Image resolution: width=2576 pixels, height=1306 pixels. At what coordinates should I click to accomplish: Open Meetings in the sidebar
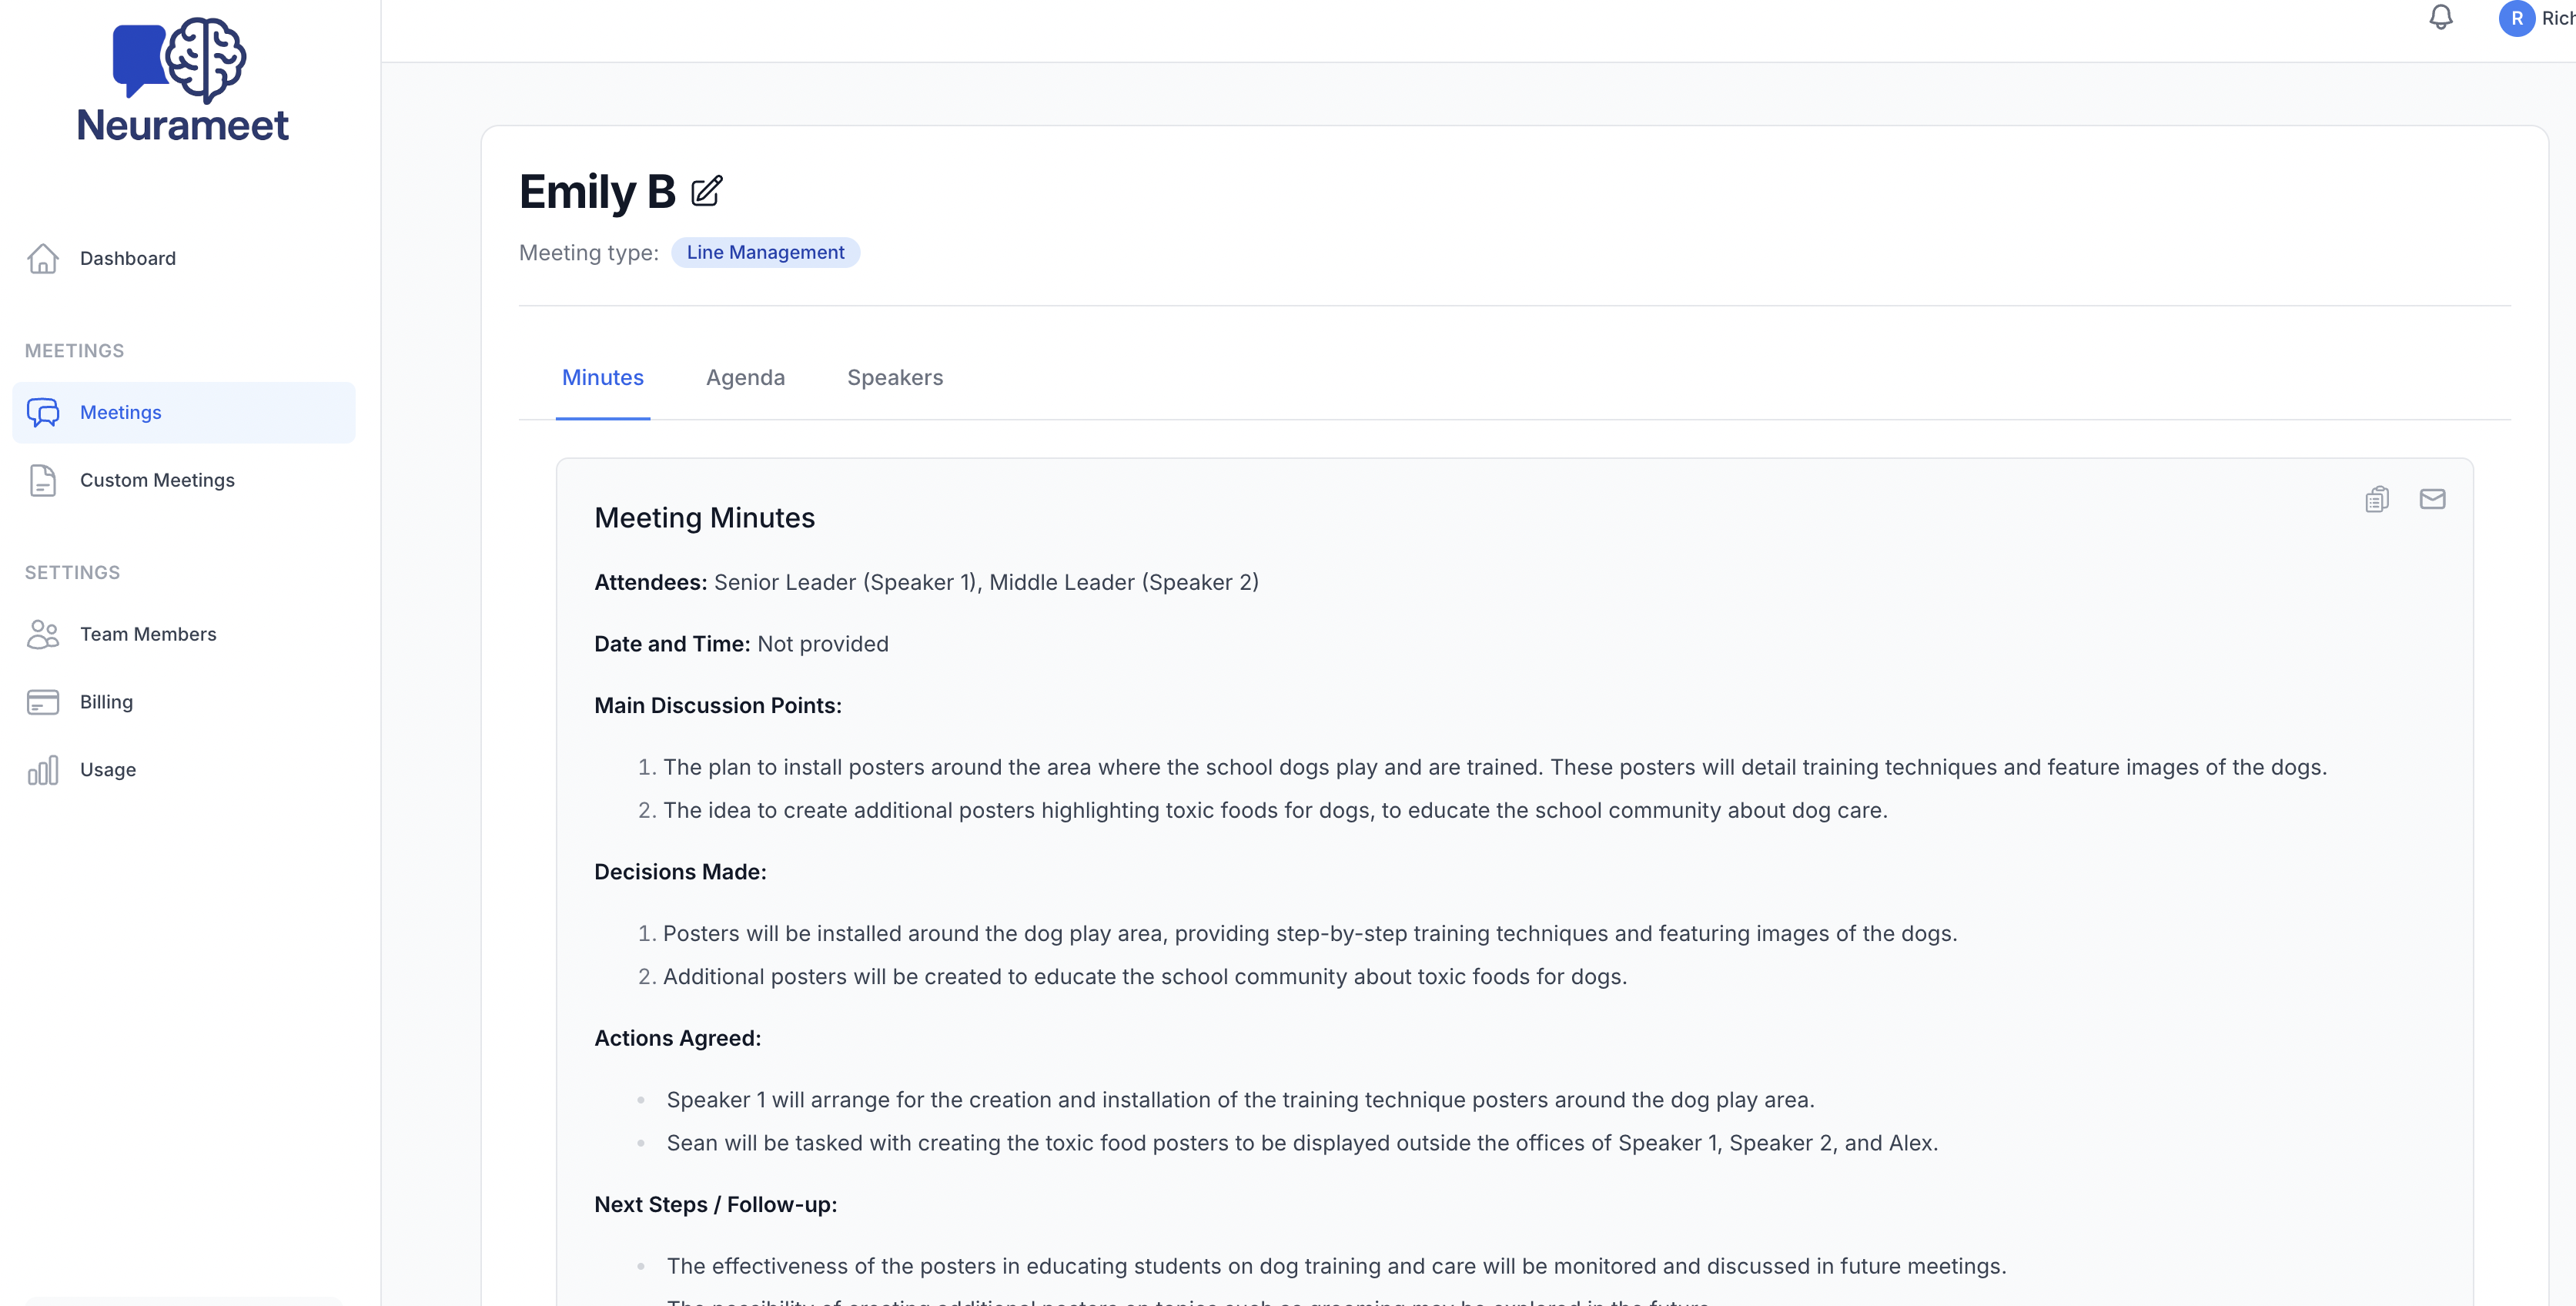(x=120, y=412)
